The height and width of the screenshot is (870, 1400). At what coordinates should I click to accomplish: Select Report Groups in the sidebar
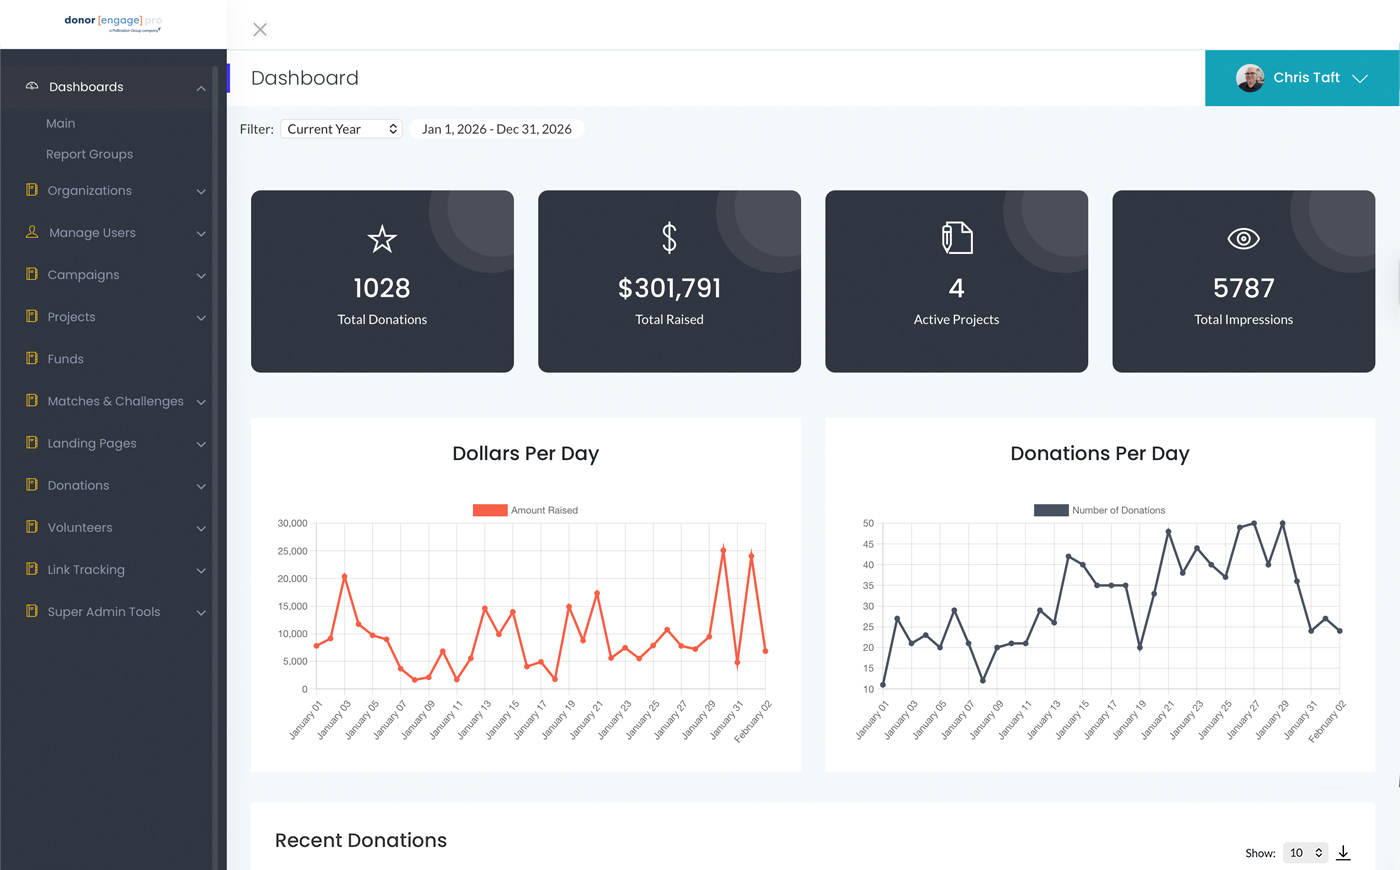click(89, 154)
